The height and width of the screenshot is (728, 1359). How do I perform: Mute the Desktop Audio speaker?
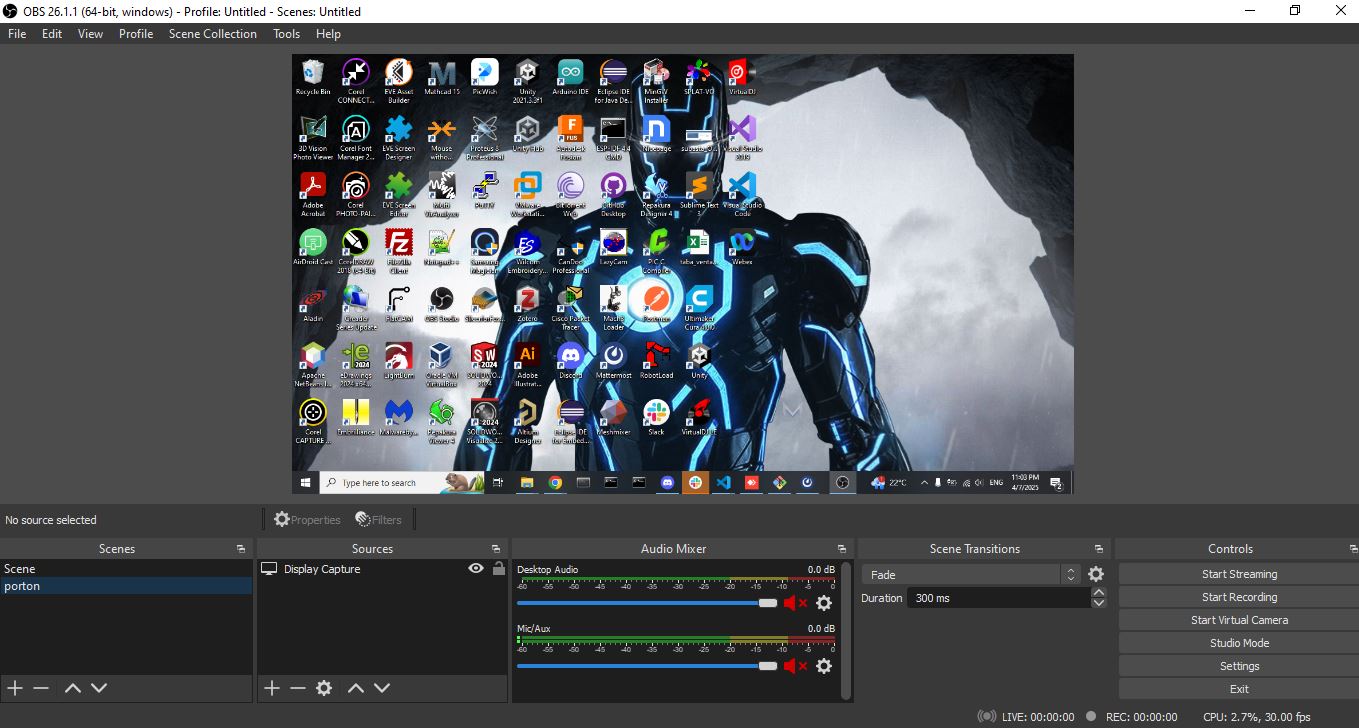[794, 603]
